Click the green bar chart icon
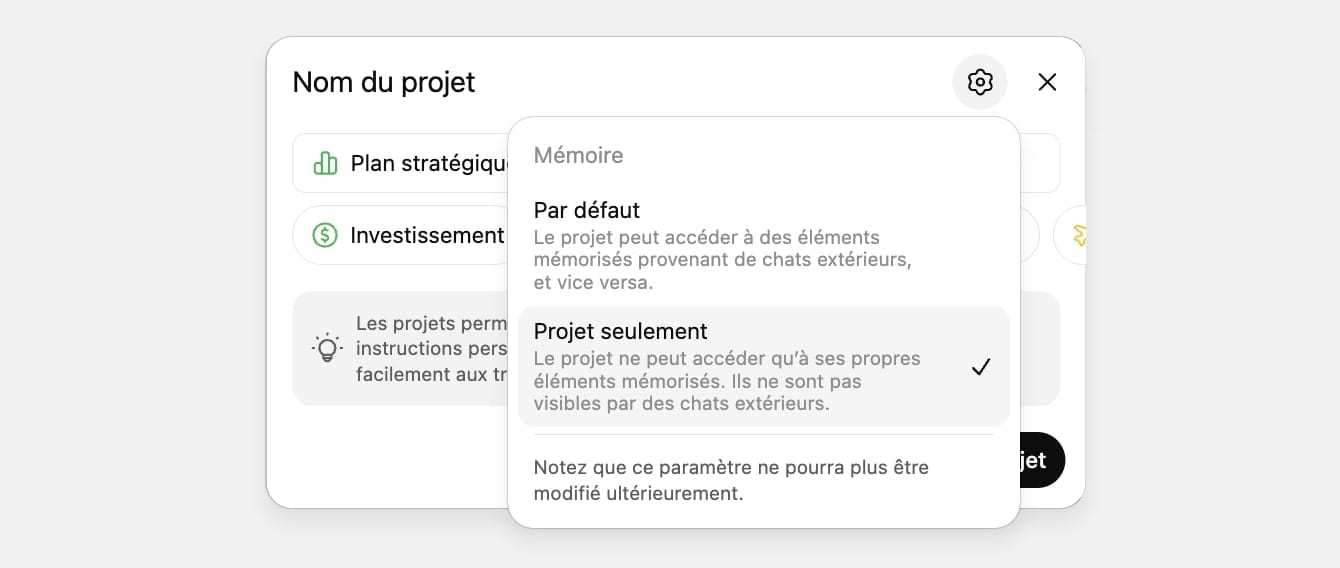Image resolution: width=1340 pixels, height=568 pixels. click(x=325, y=163)
